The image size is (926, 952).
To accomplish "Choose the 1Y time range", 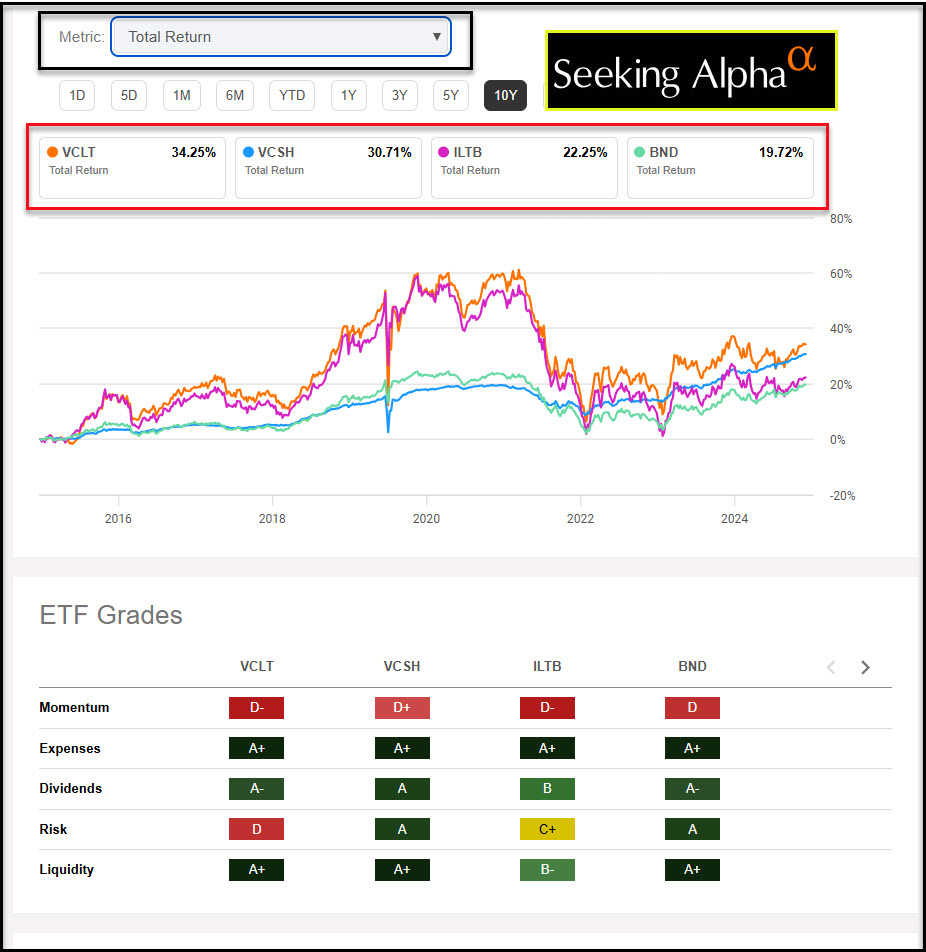I will click(348, 95).
